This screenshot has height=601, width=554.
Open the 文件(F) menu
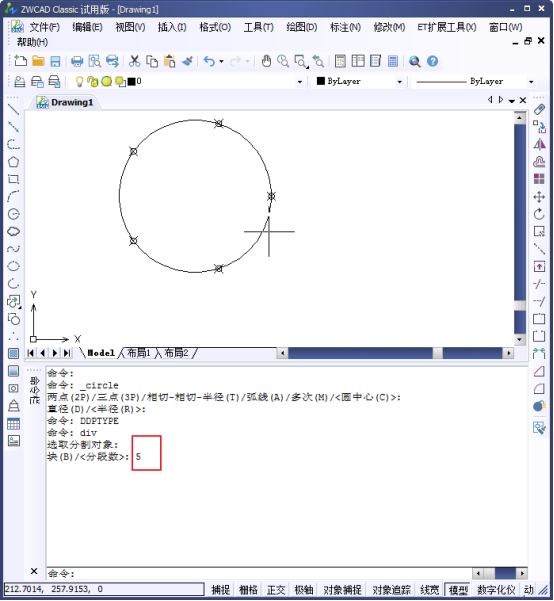tap(44, 27)
